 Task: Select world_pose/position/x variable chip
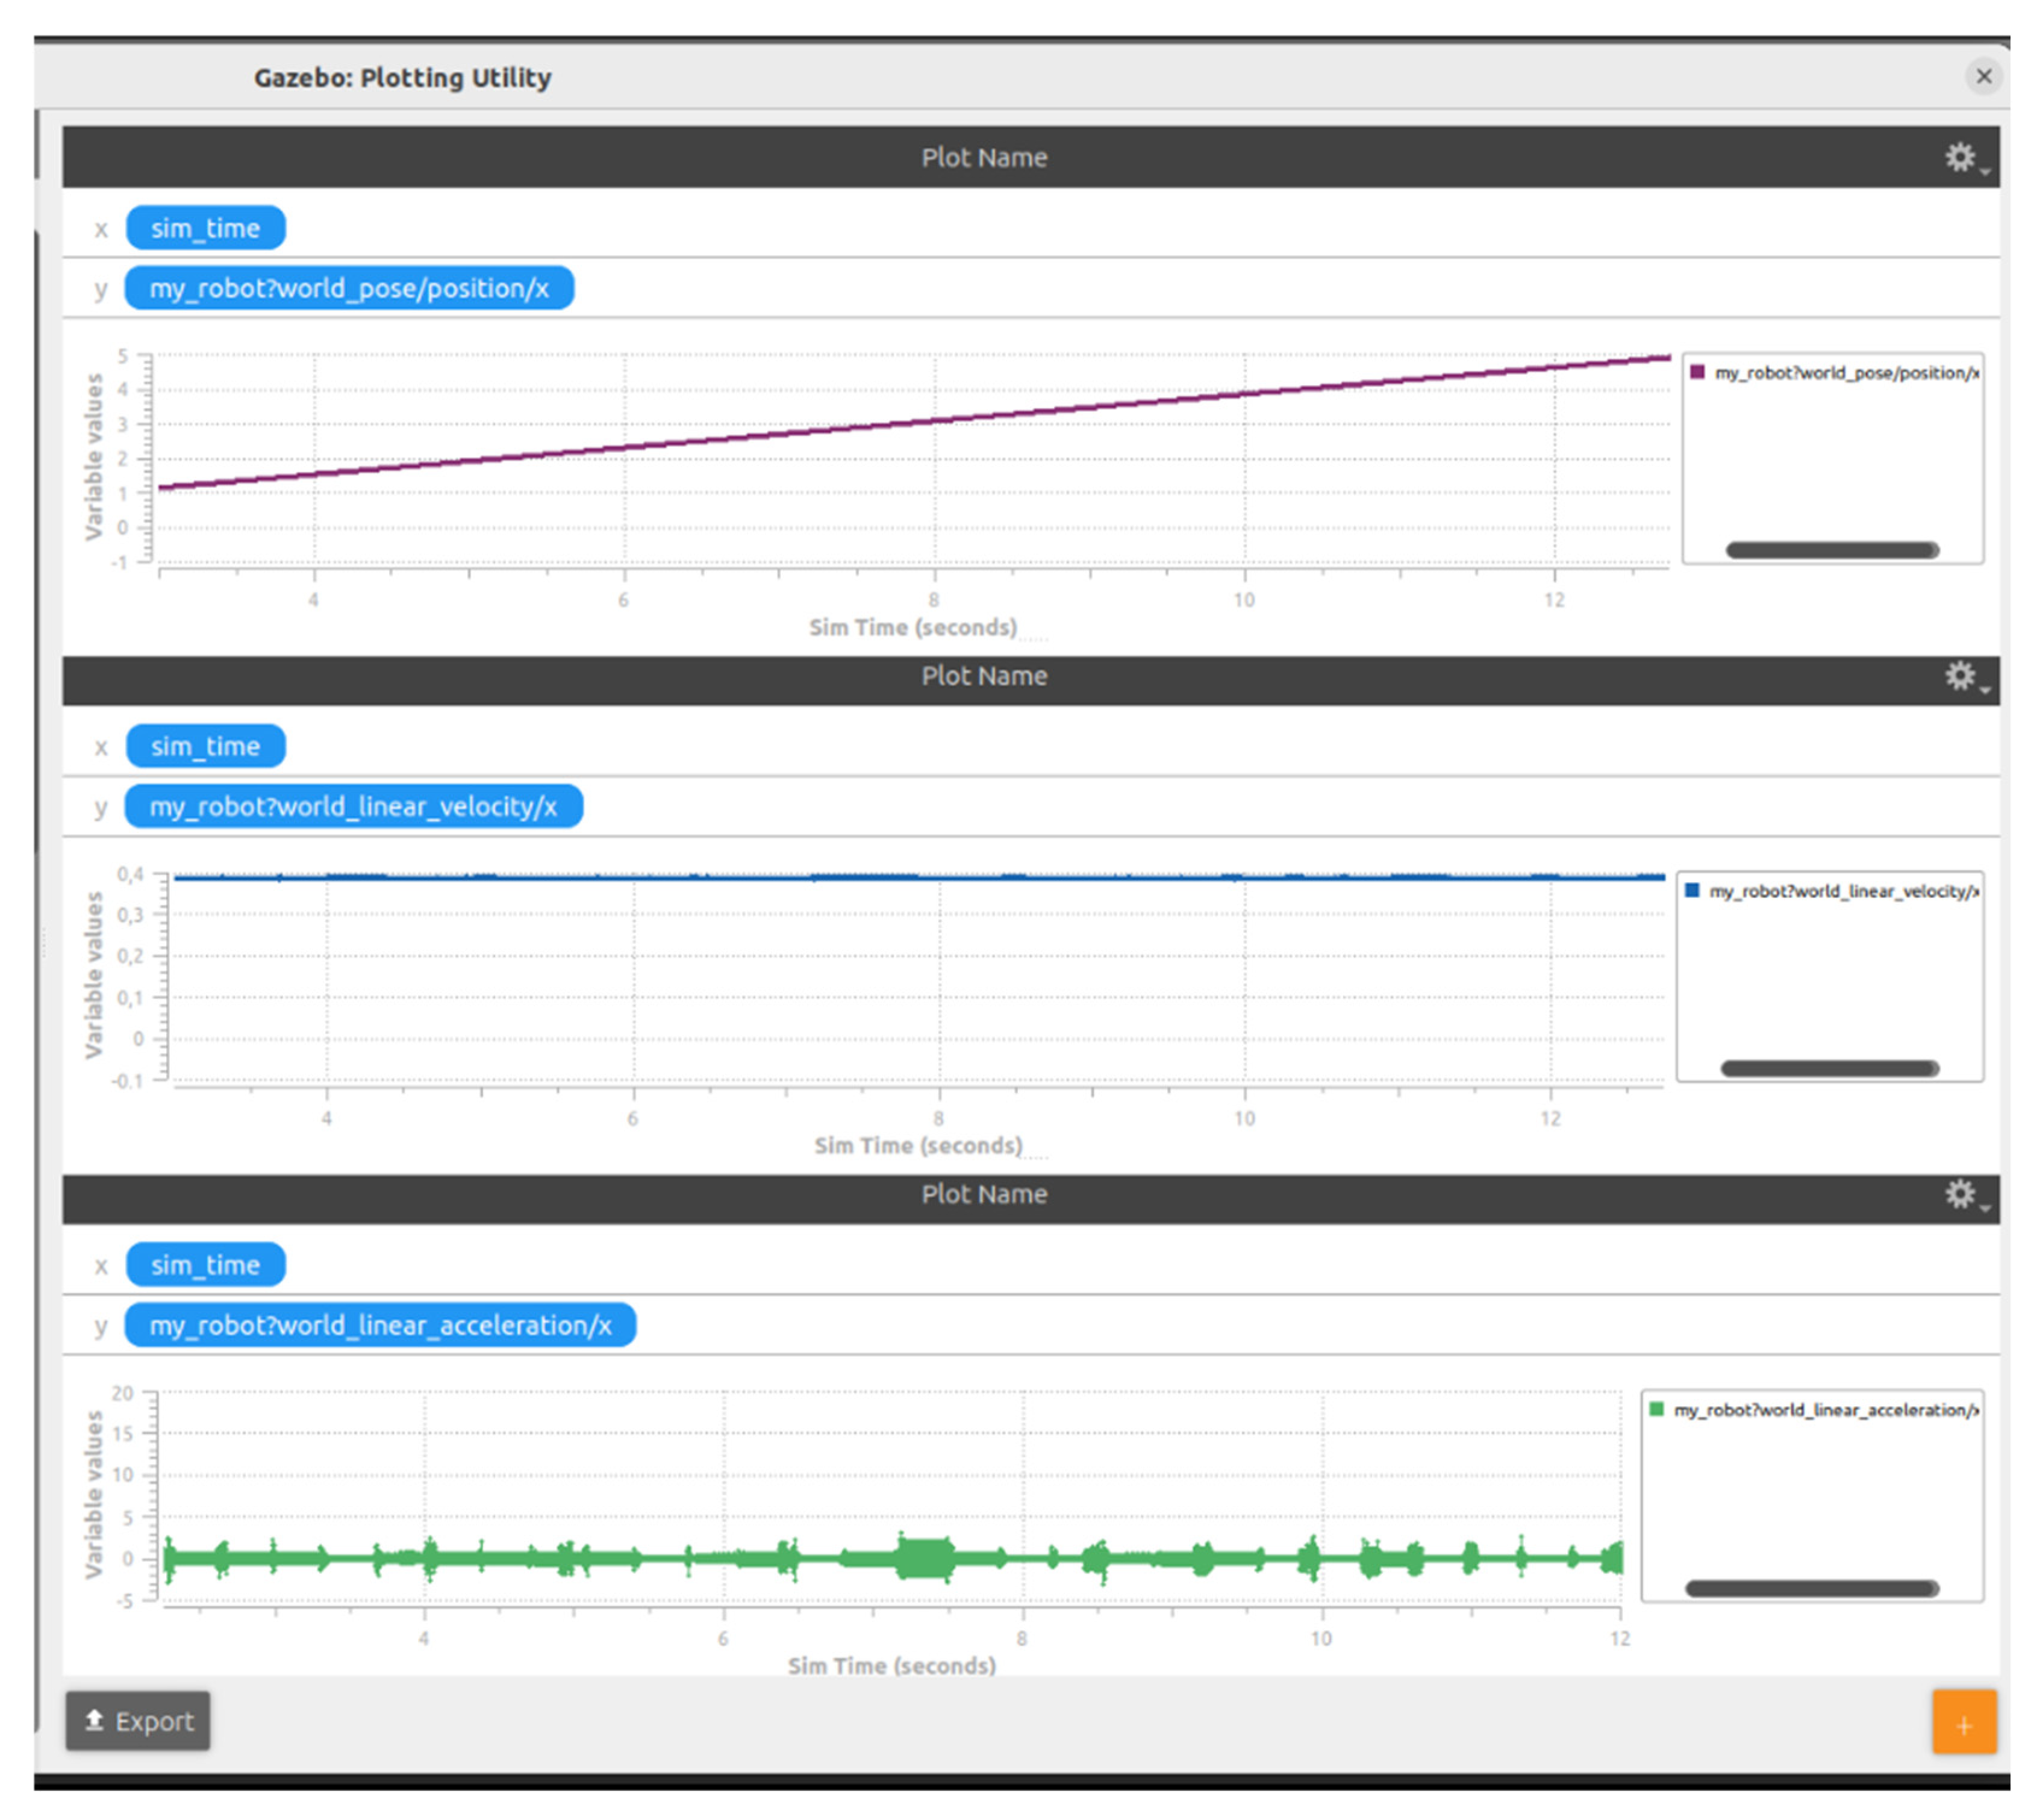[x=349, y=289]
